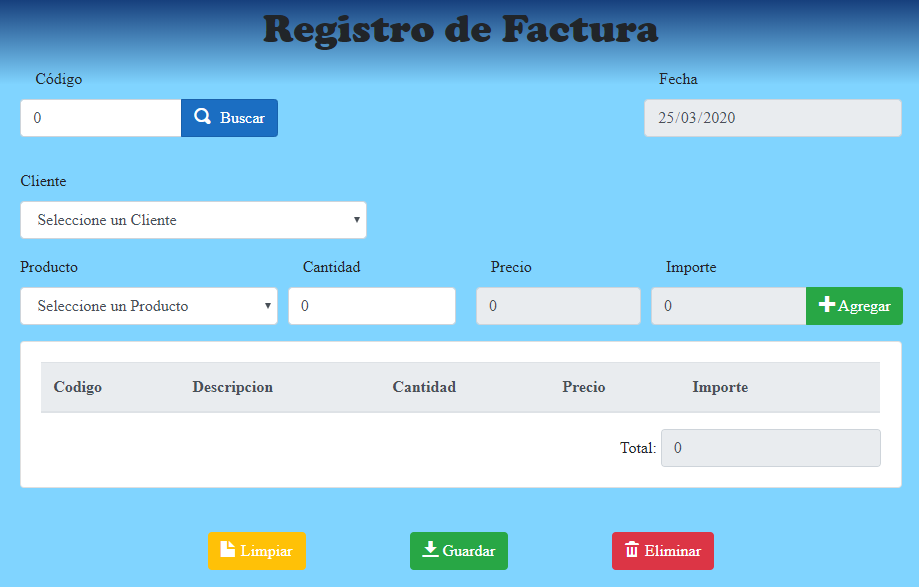Click the Descripcion column header

[233, 387]
